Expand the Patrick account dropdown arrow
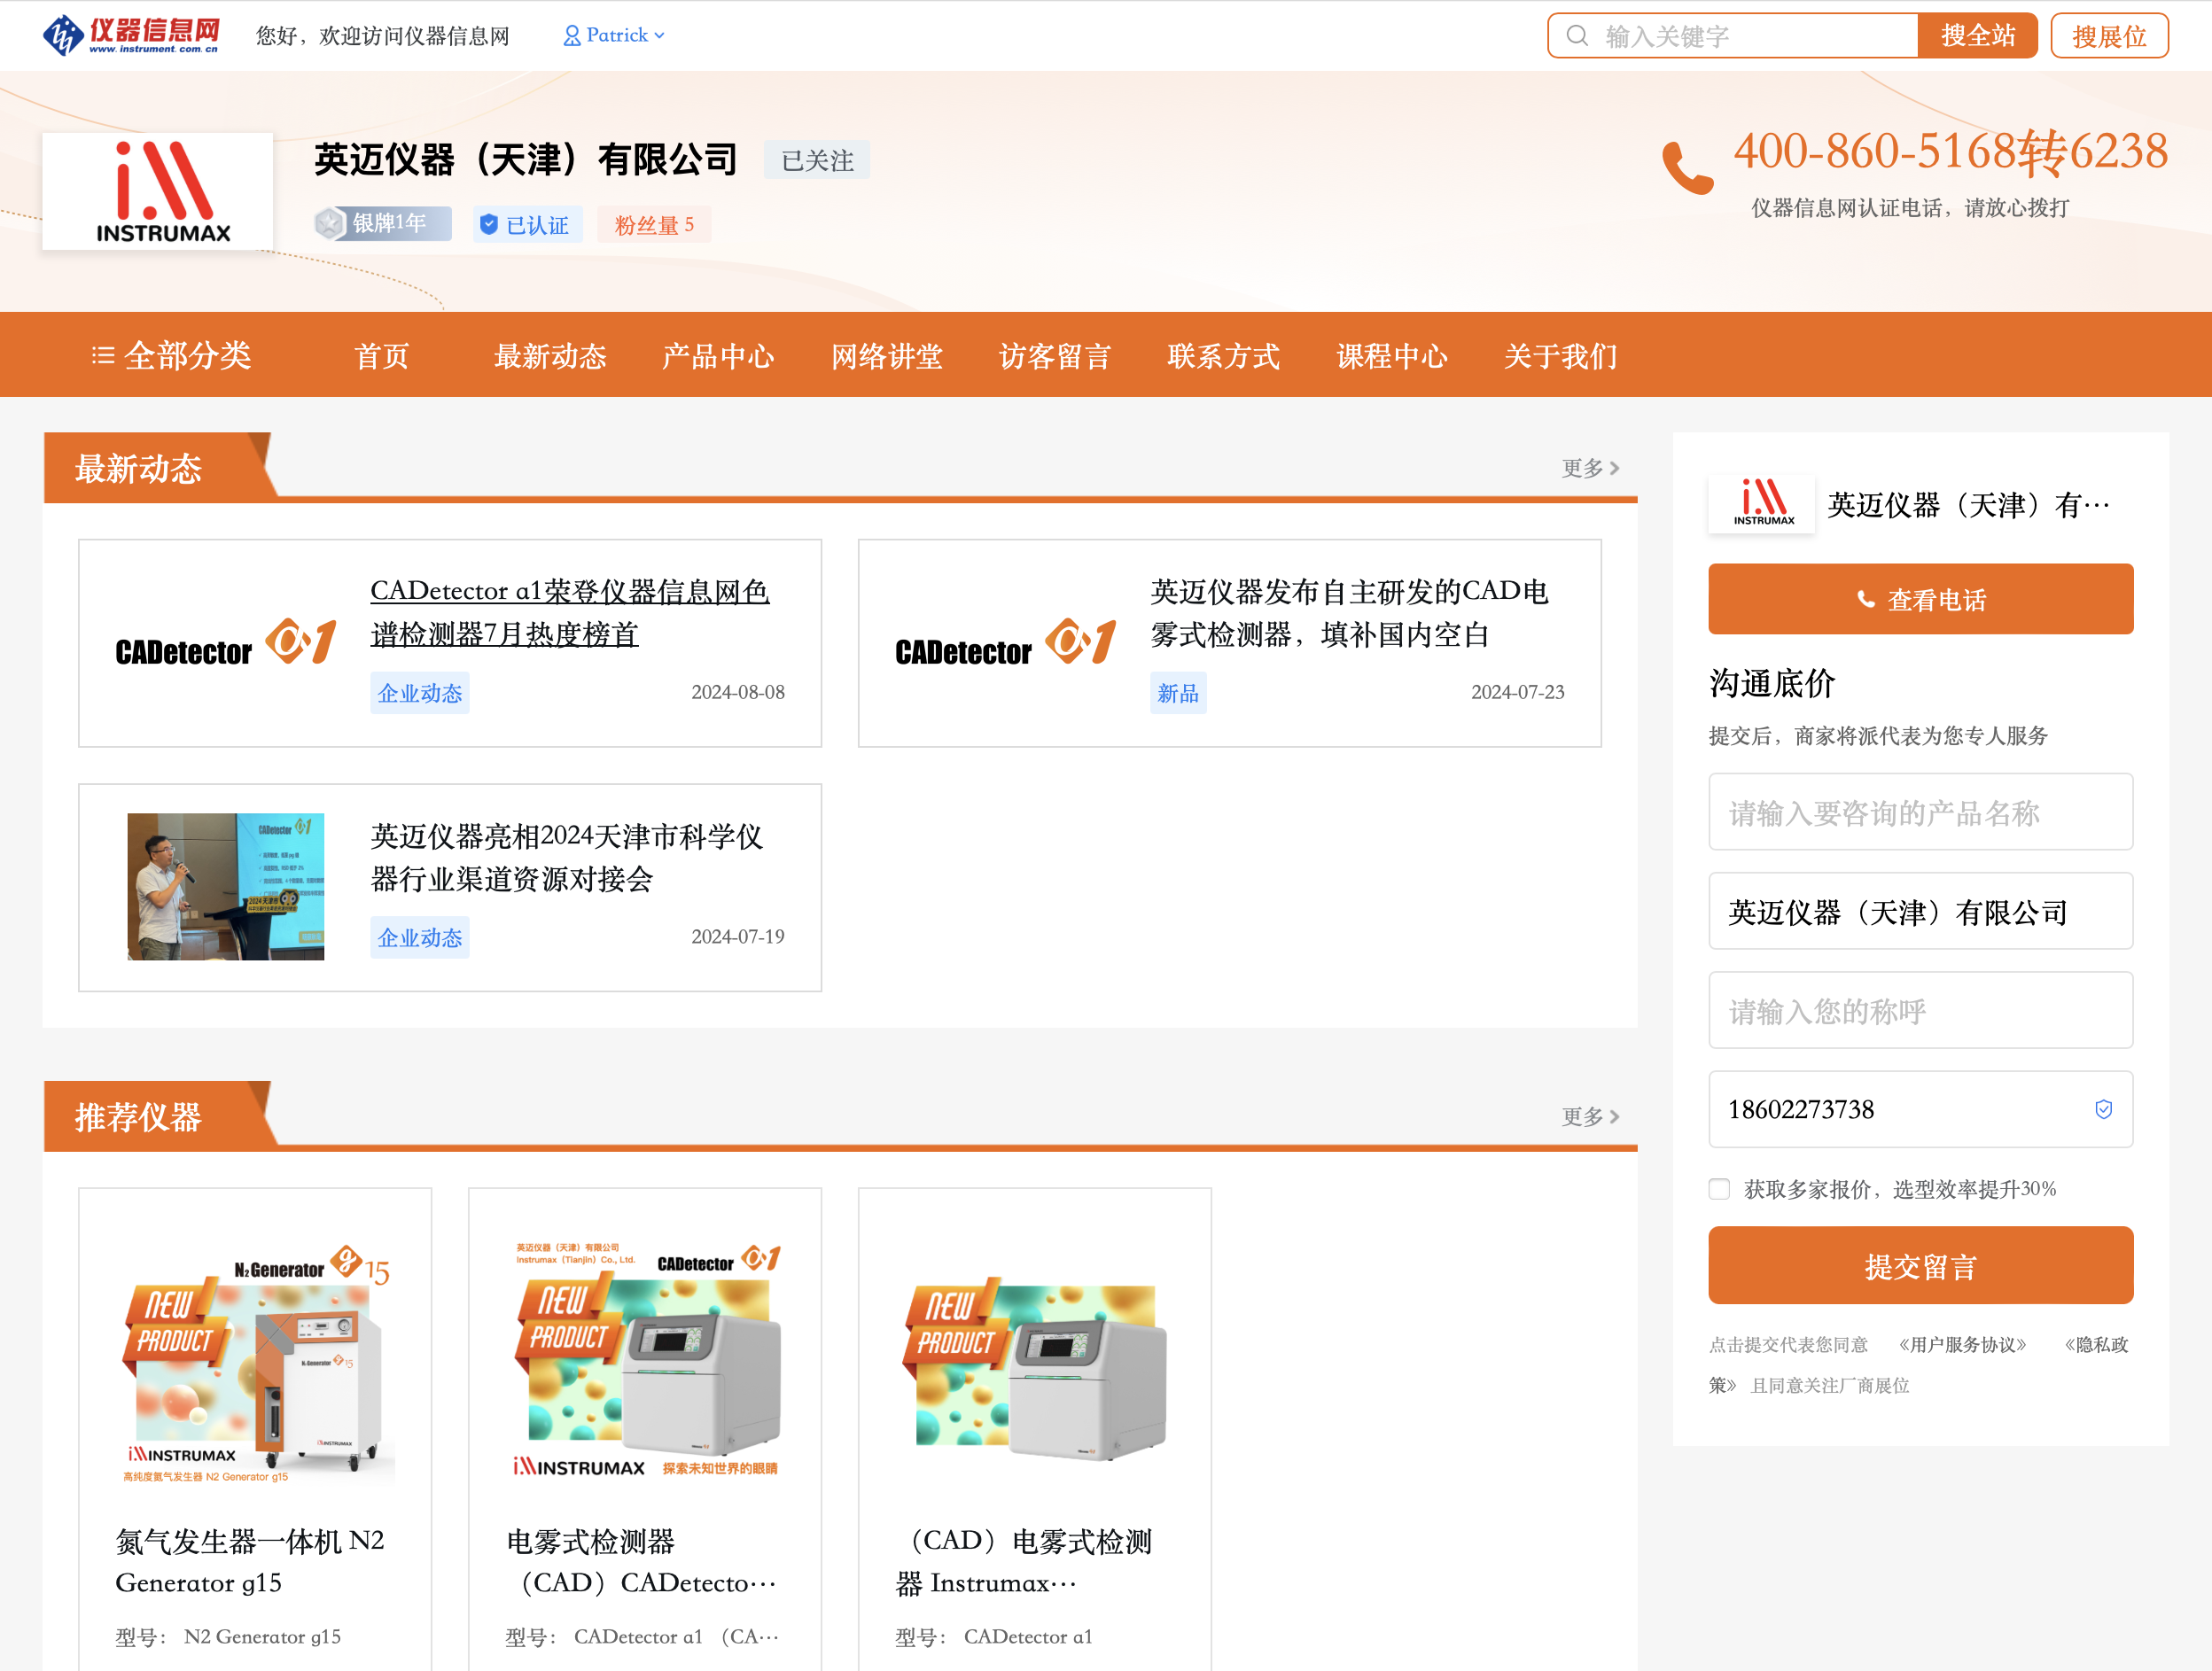Image resolution: width=2212 pixels, height=1671 pixels. [x=659, y=36]
